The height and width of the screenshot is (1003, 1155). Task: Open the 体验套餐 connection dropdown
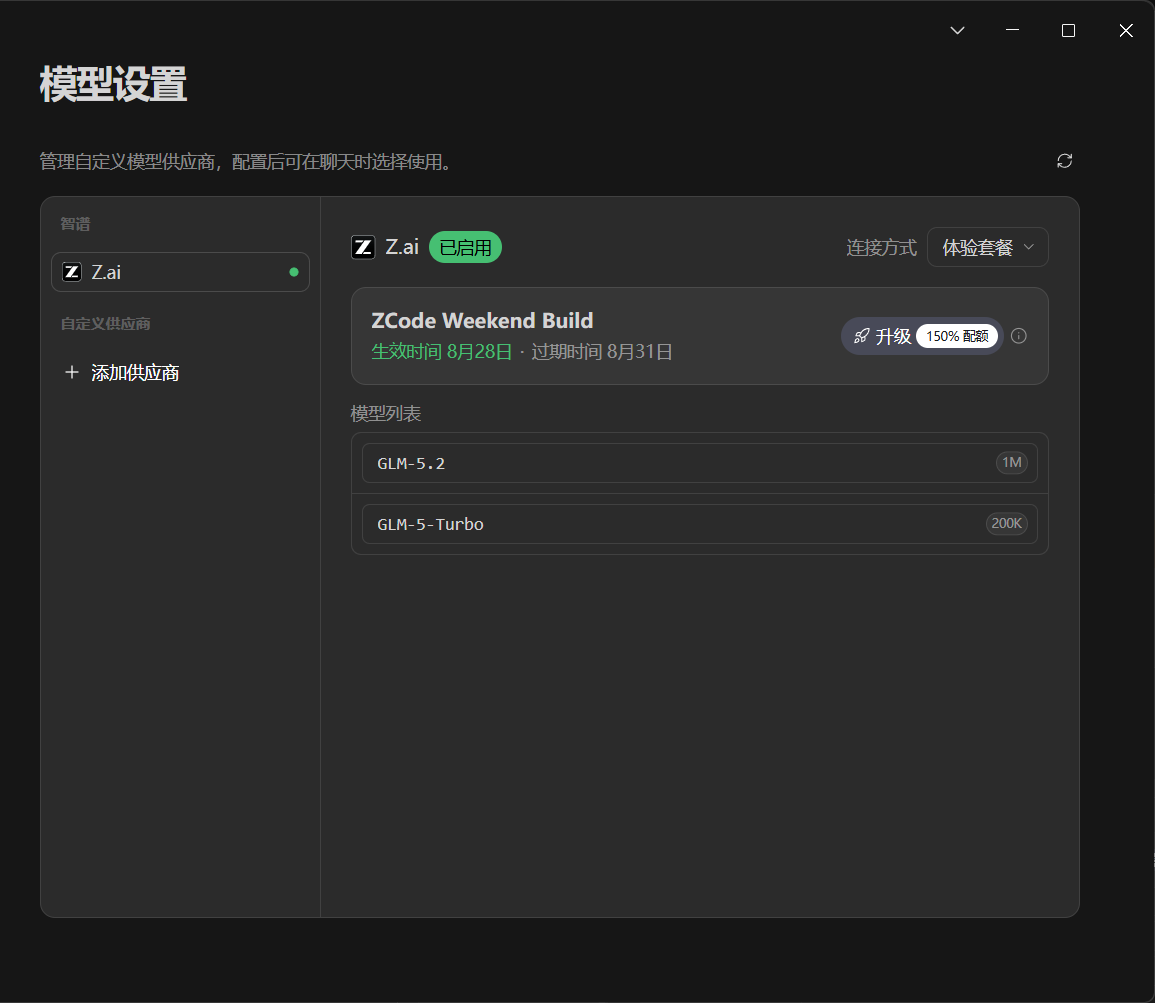(x=987, y=247)
